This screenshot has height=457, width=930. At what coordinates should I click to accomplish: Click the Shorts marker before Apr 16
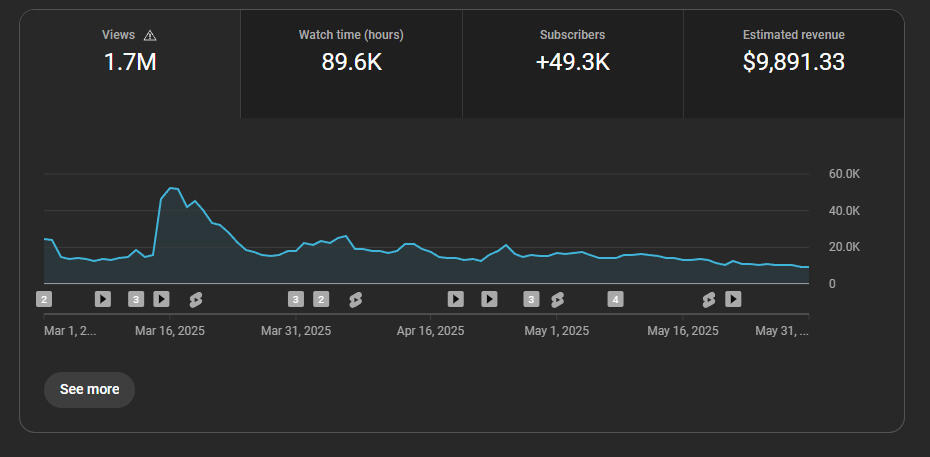click(x=355, y=299)
